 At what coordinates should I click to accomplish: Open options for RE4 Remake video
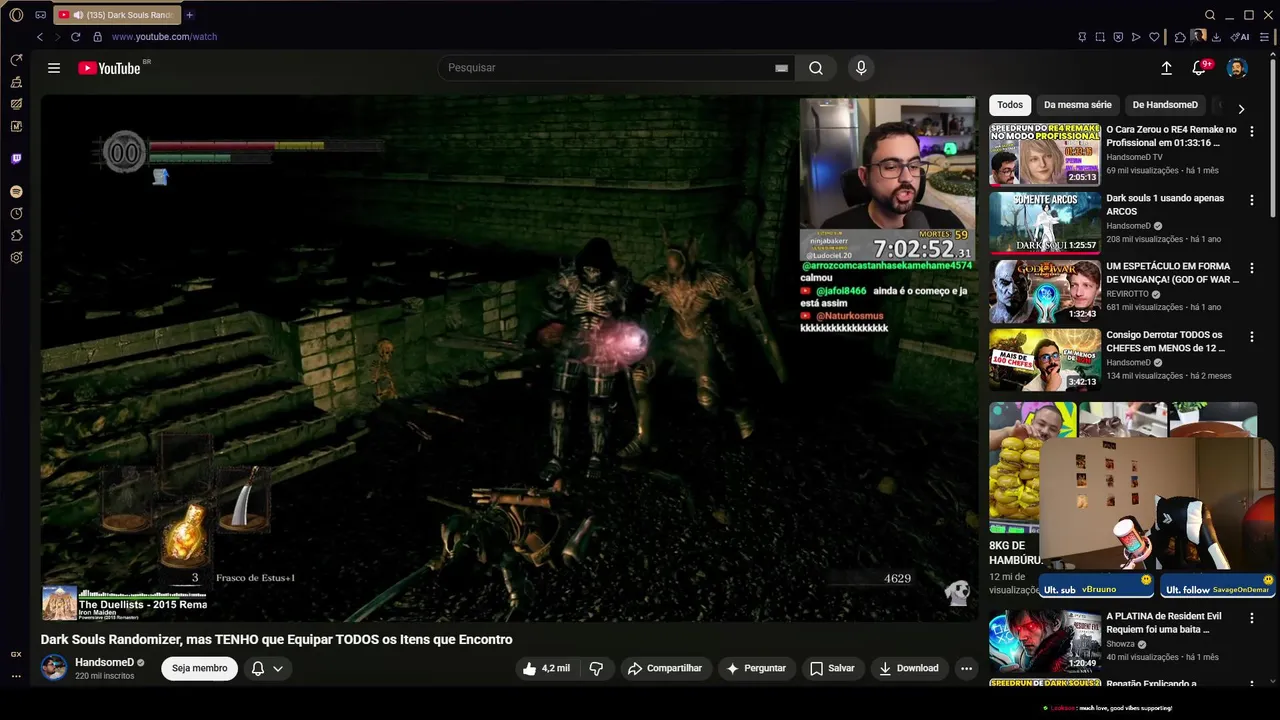[x=1252, y=132]
